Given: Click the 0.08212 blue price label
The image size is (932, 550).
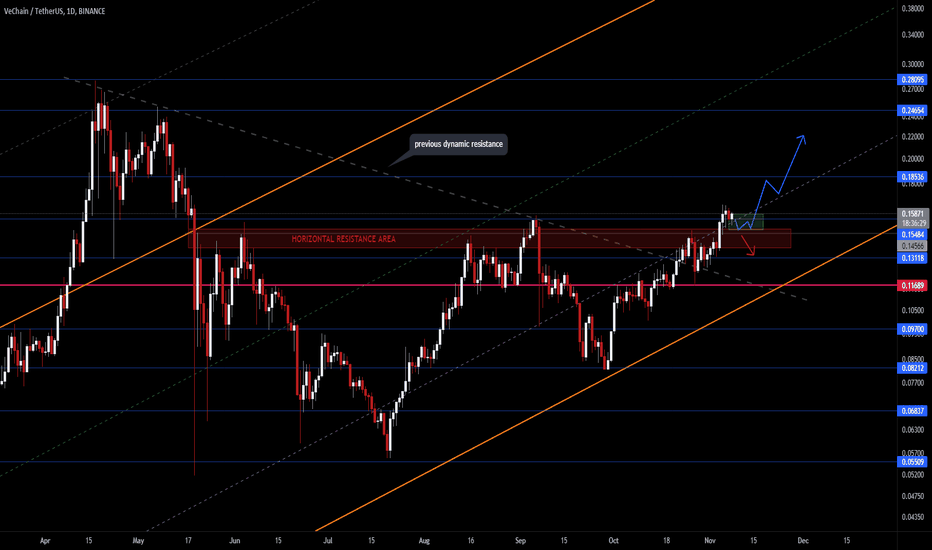Looking at the screenshot, I should 912,368.
